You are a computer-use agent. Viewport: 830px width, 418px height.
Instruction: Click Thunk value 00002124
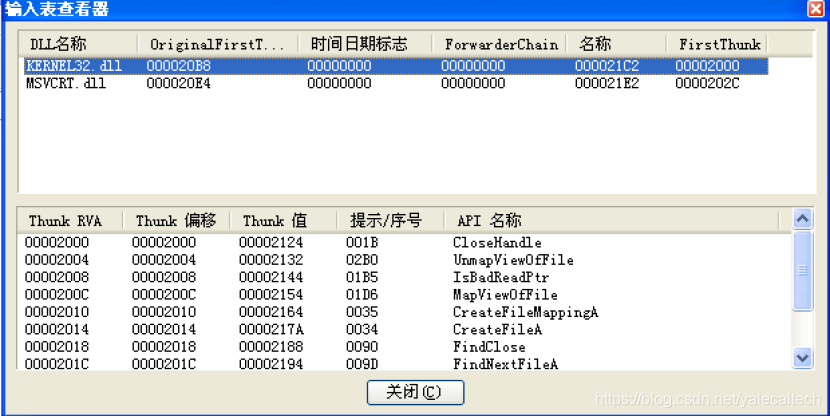point(271,243)
